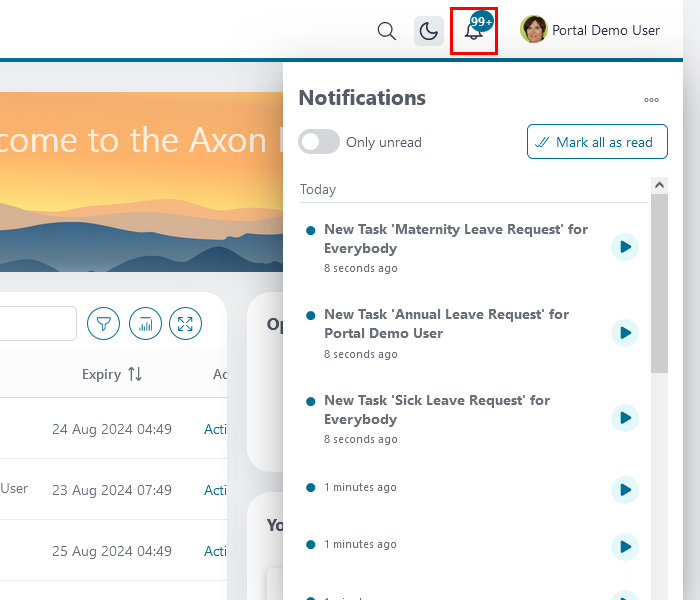Screen dimensions: 700x600
Task: Click the notifications scrollbar thumb
Action: point(659,283)
